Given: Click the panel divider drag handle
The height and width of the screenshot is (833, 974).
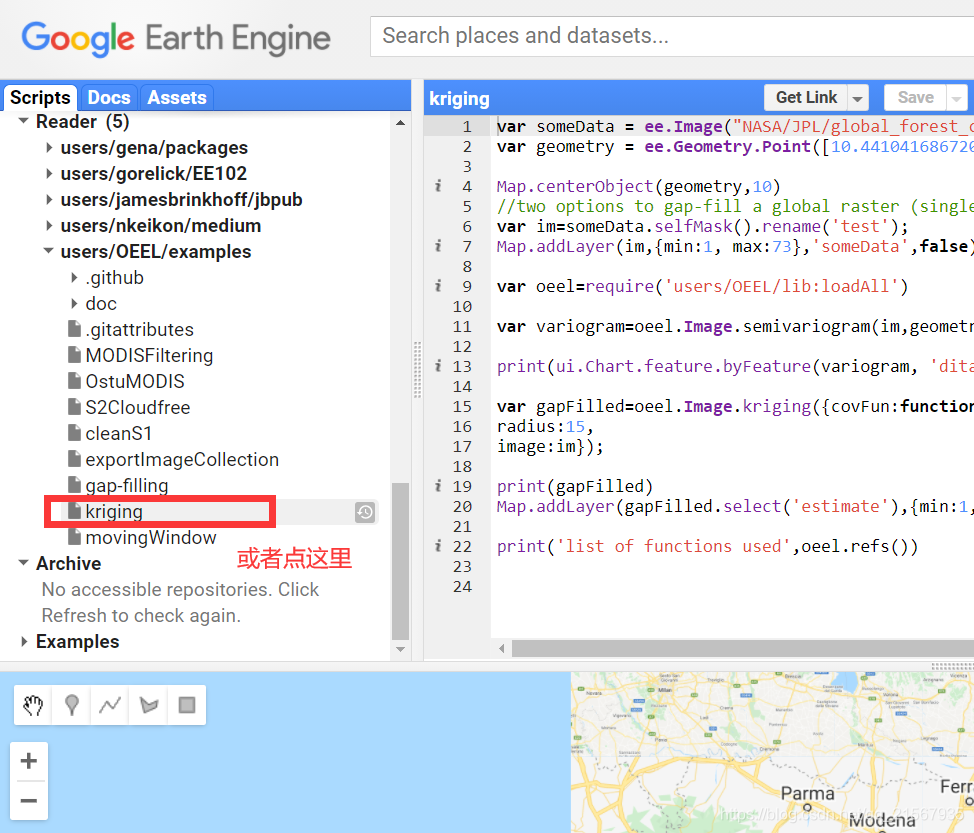Looking at the screenshot, I should point(417,369).
